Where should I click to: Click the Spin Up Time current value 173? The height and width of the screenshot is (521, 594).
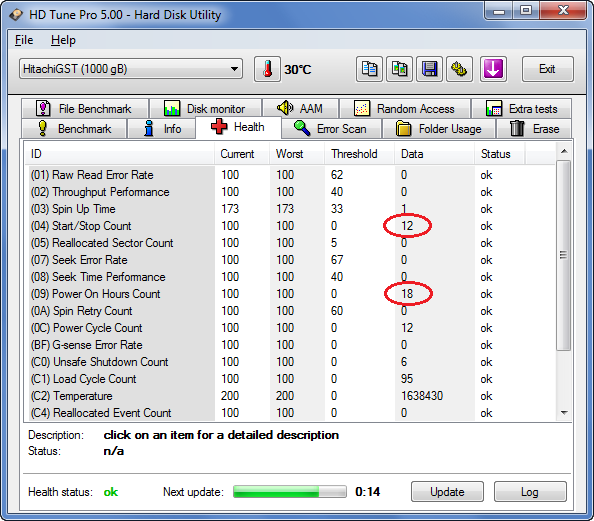pos(230,209)
